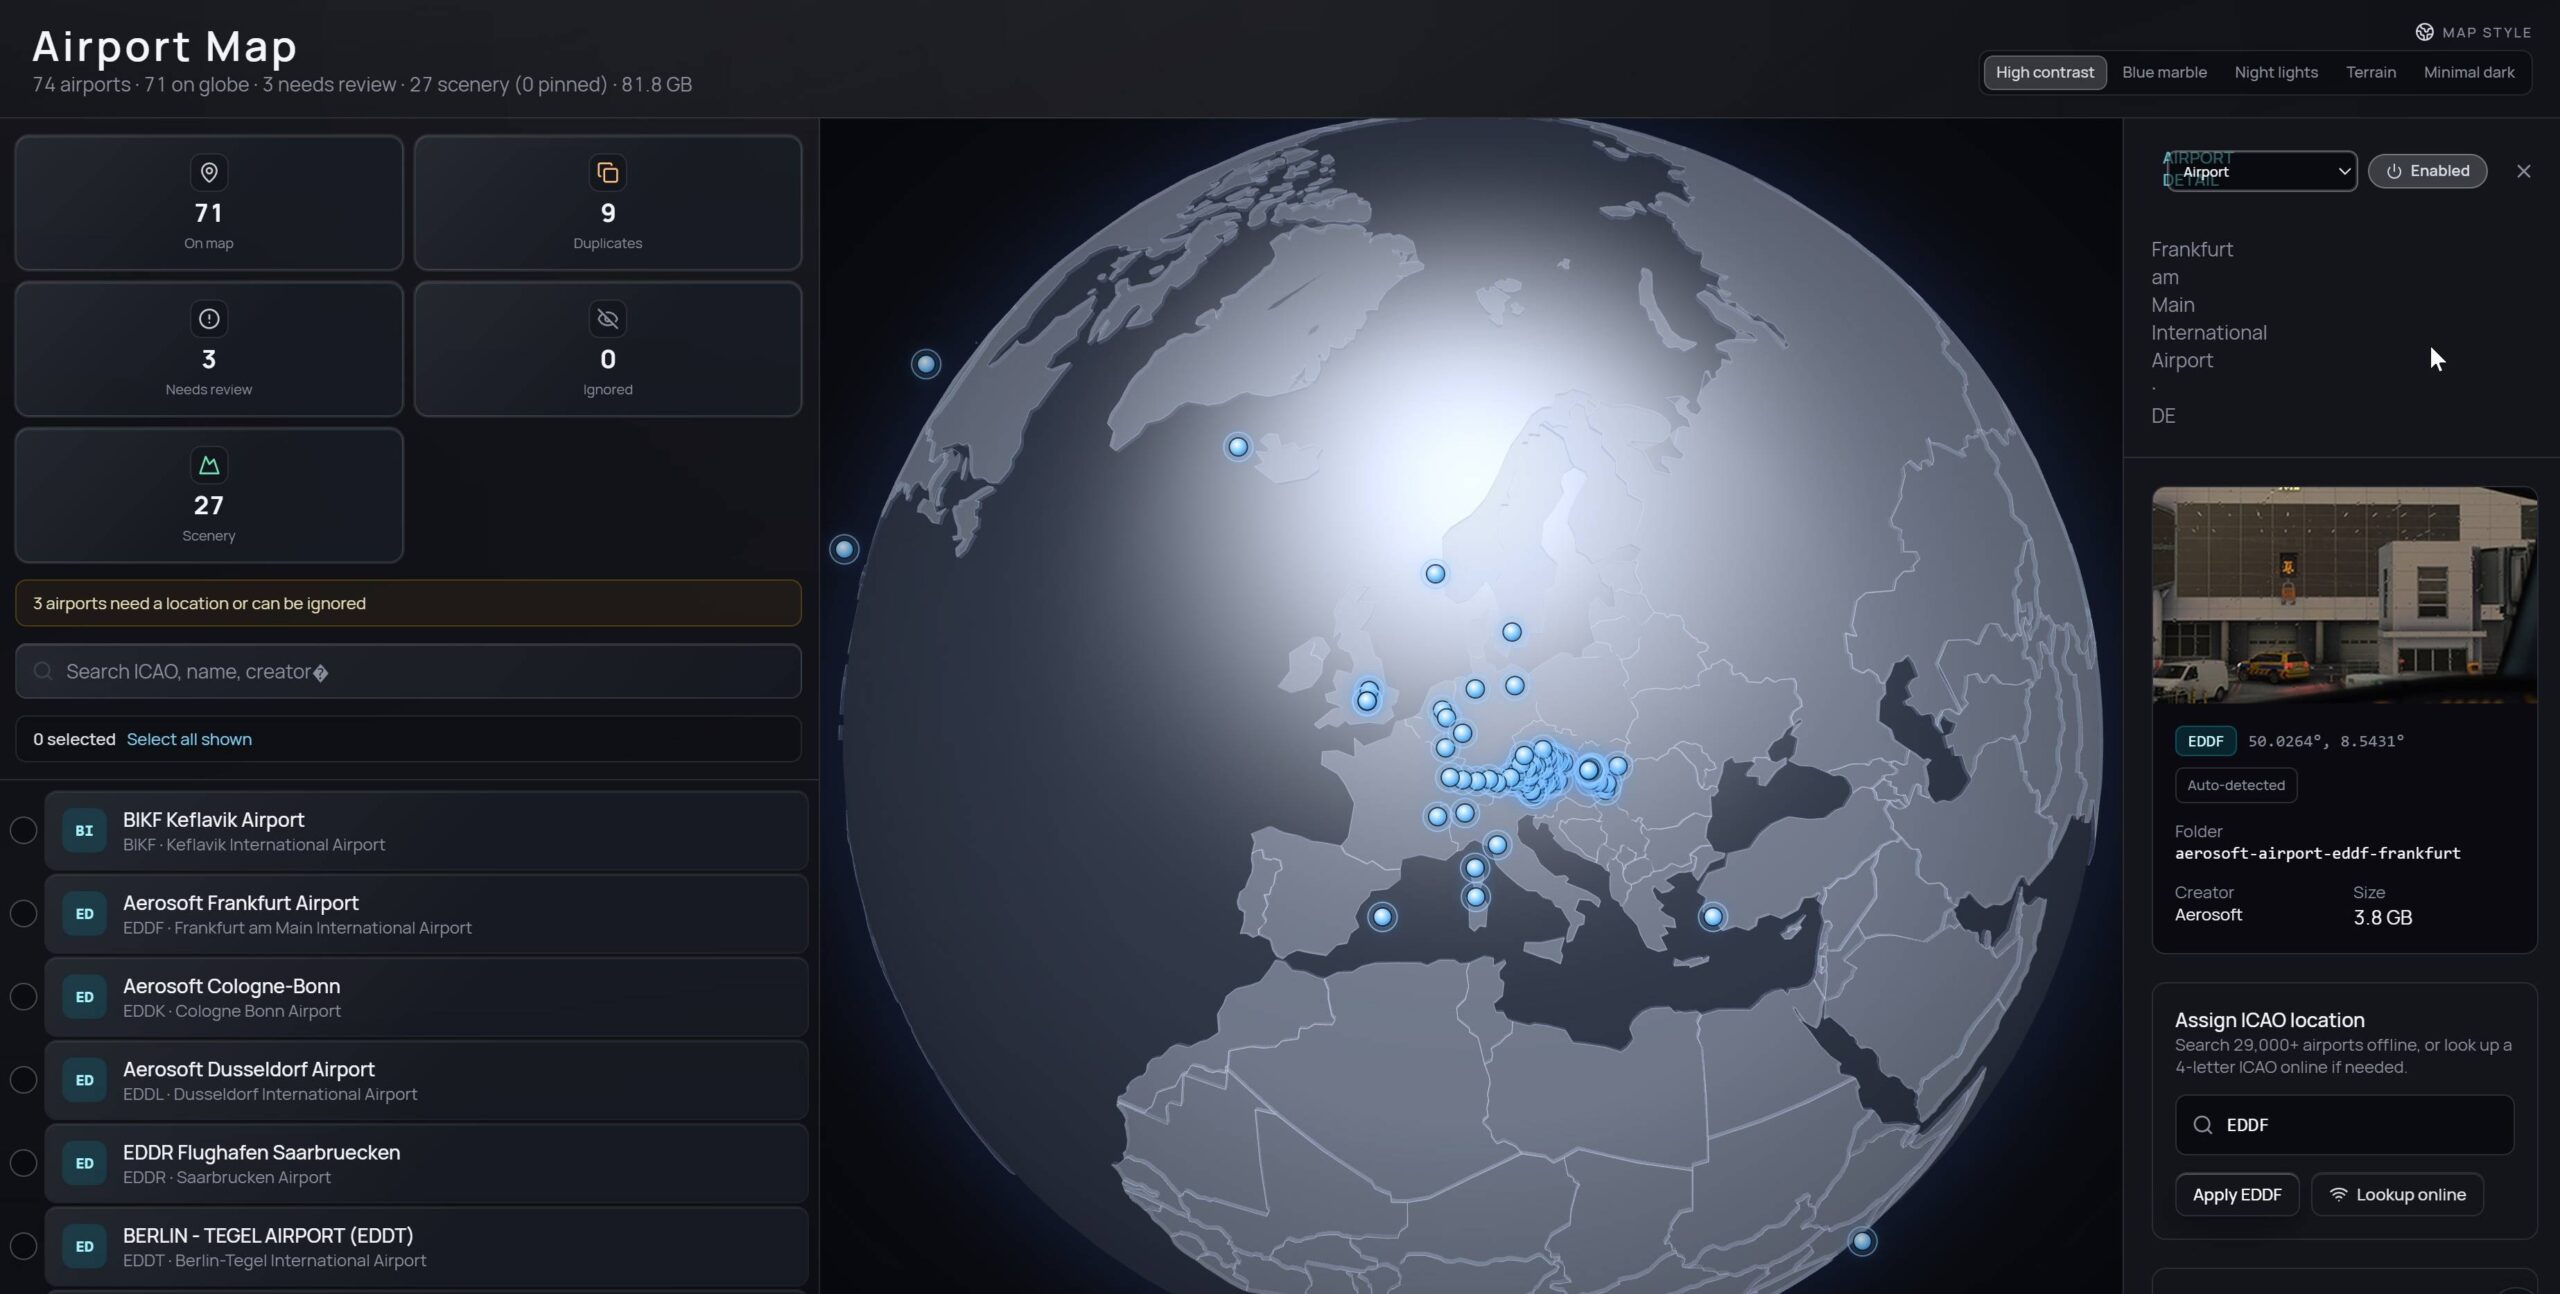
Task: Select the Terrain map style
Action: point(2371,72)
